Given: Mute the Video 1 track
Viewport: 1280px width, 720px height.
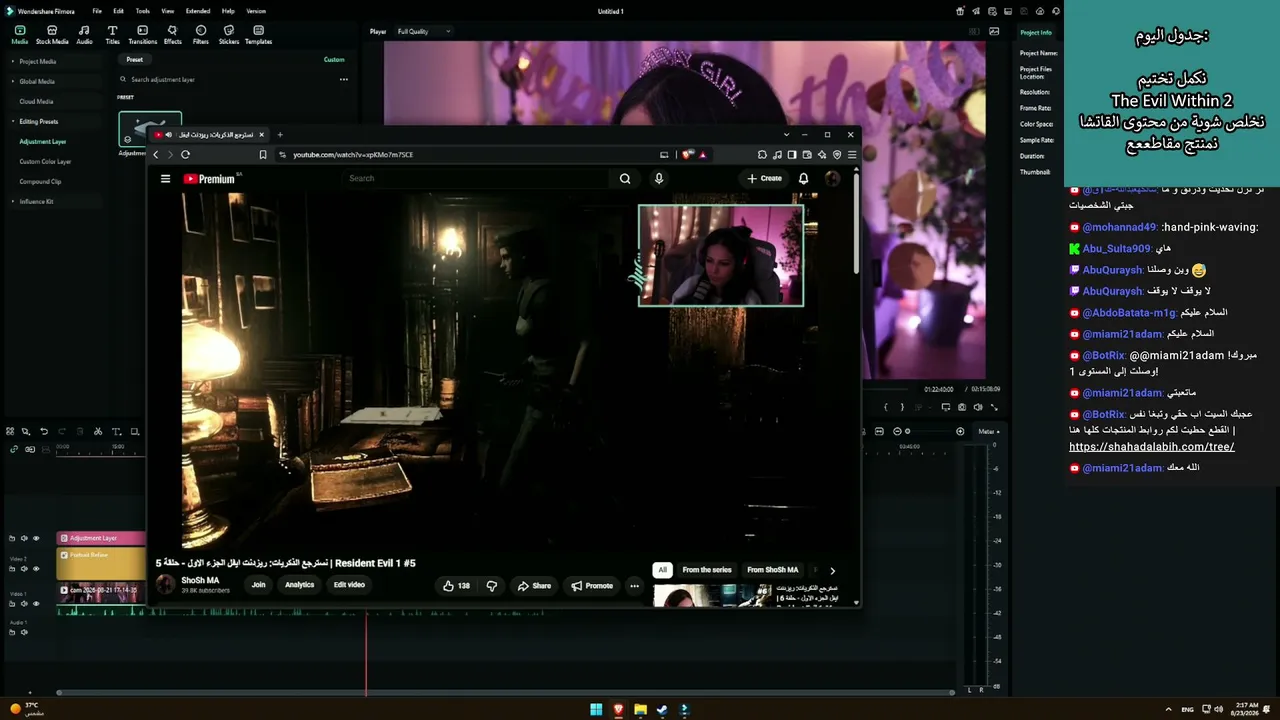Looking at the screenshot, I should 24,604.
